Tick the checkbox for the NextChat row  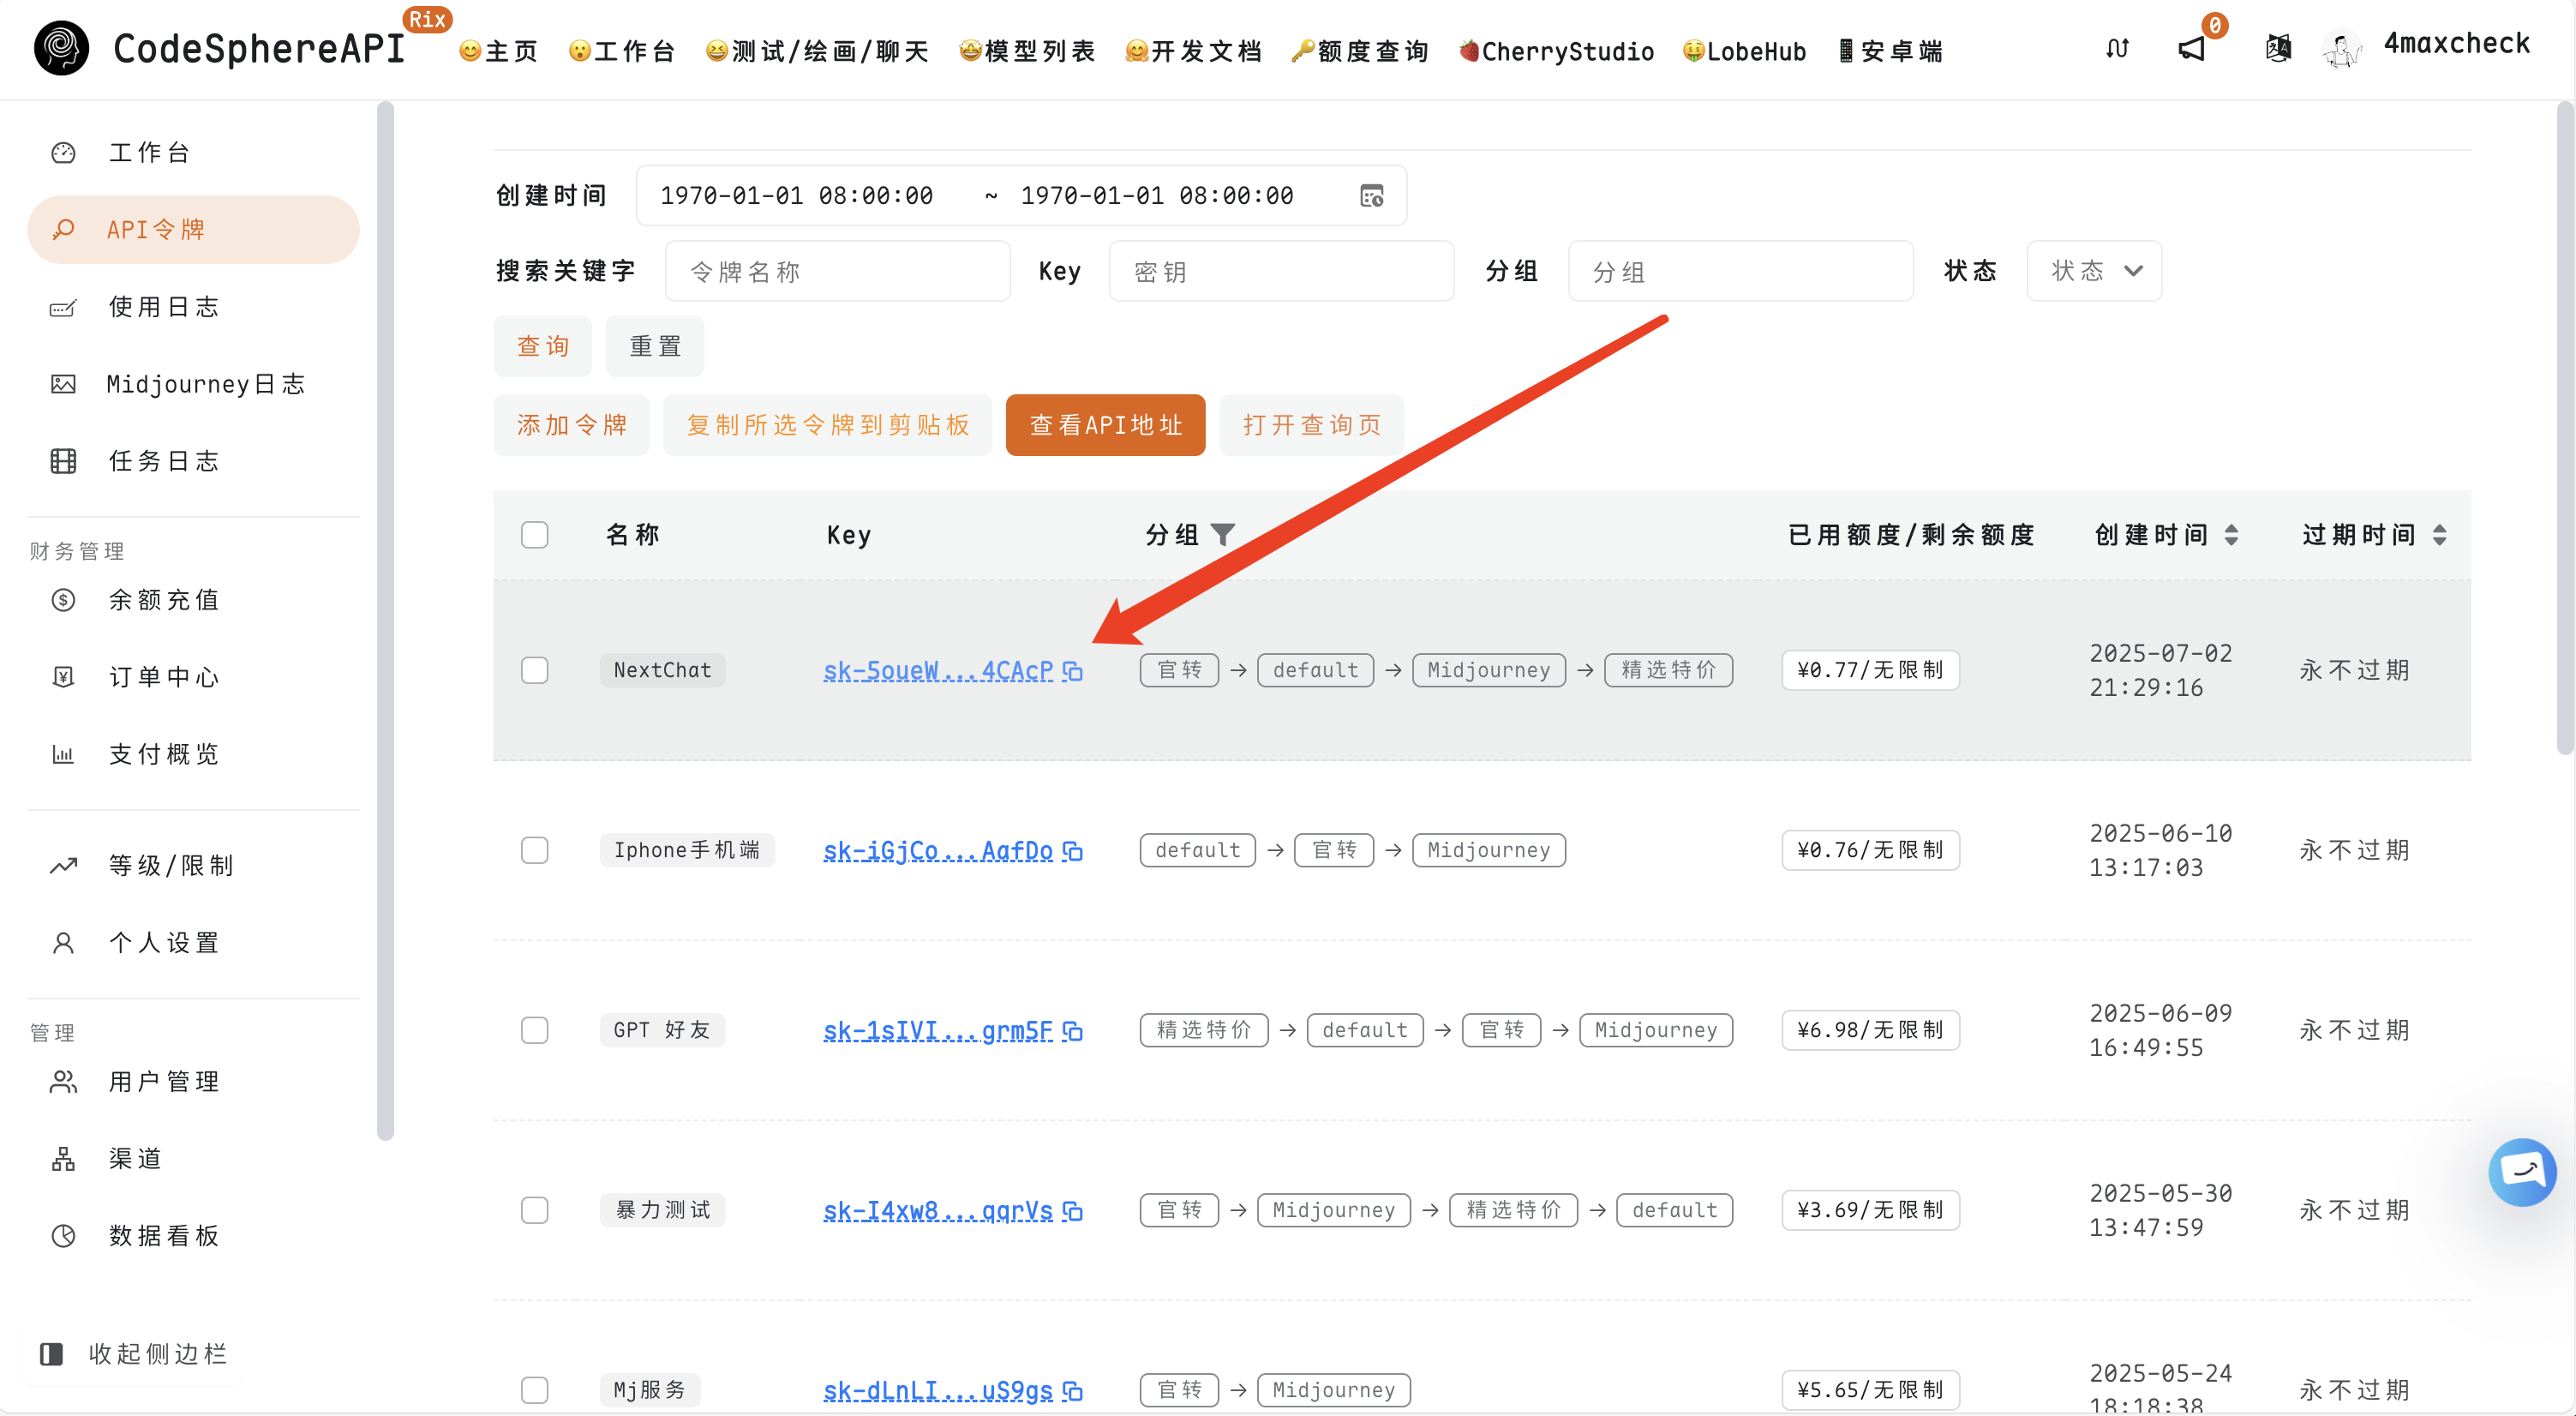[535, 670]
